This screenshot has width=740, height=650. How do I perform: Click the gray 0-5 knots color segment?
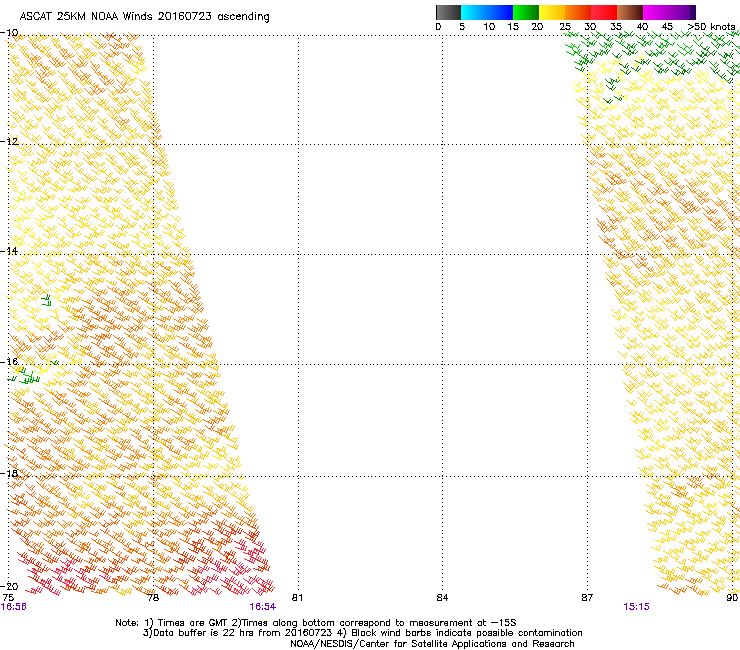point(448,12)
